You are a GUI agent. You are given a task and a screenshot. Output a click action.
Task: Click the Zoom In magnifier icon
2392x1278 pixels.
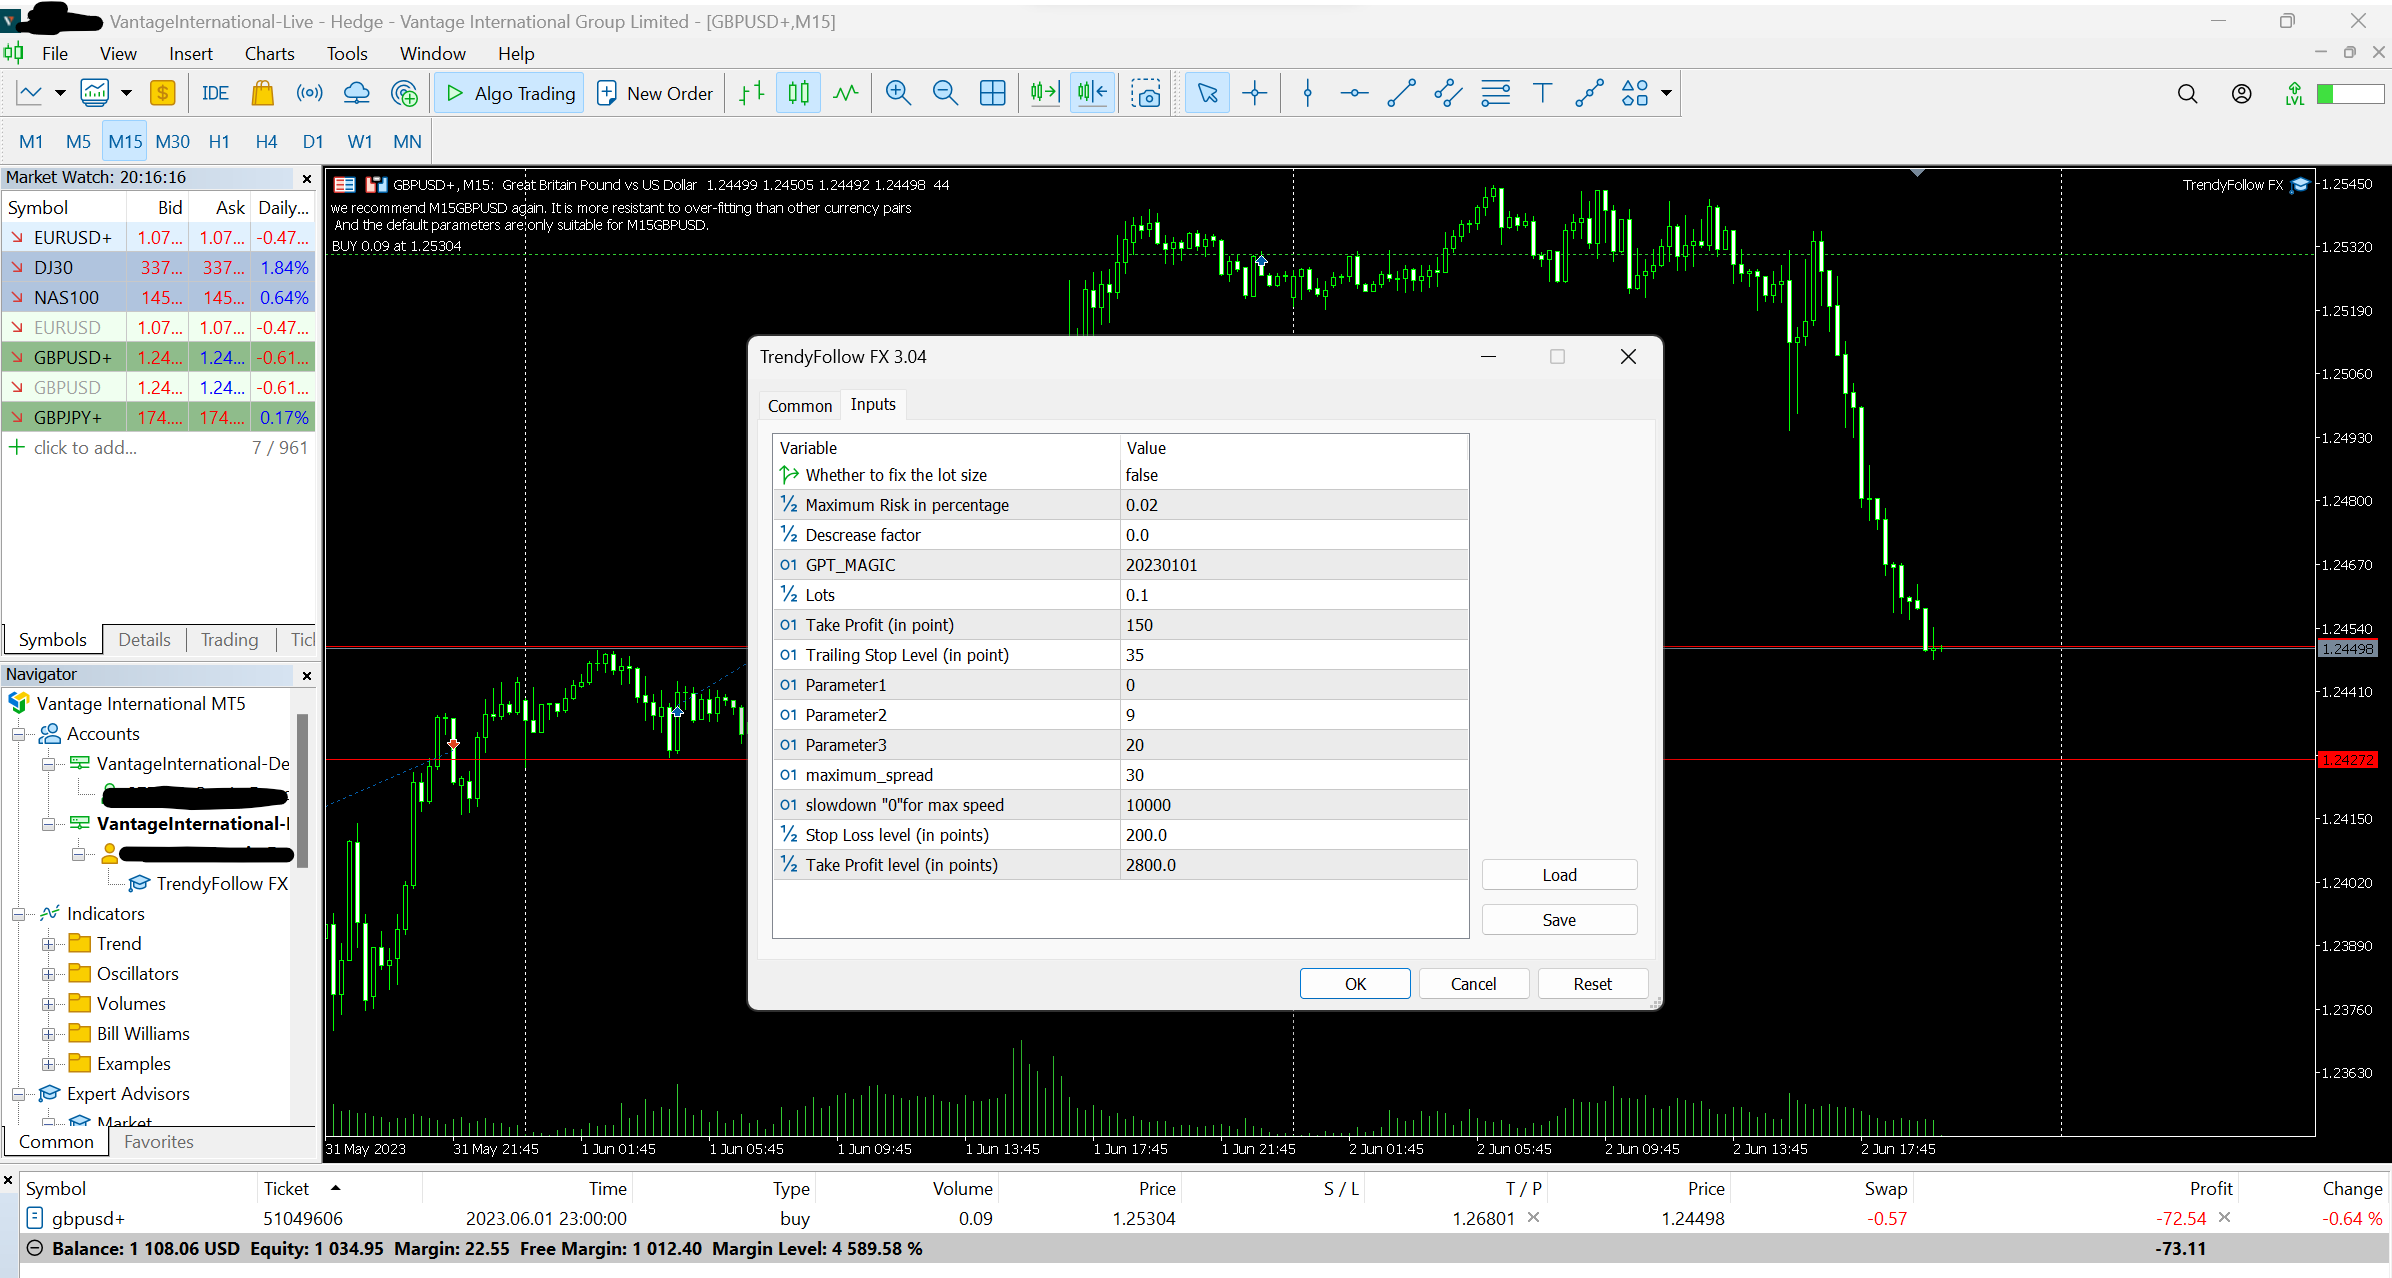(898, 93)
